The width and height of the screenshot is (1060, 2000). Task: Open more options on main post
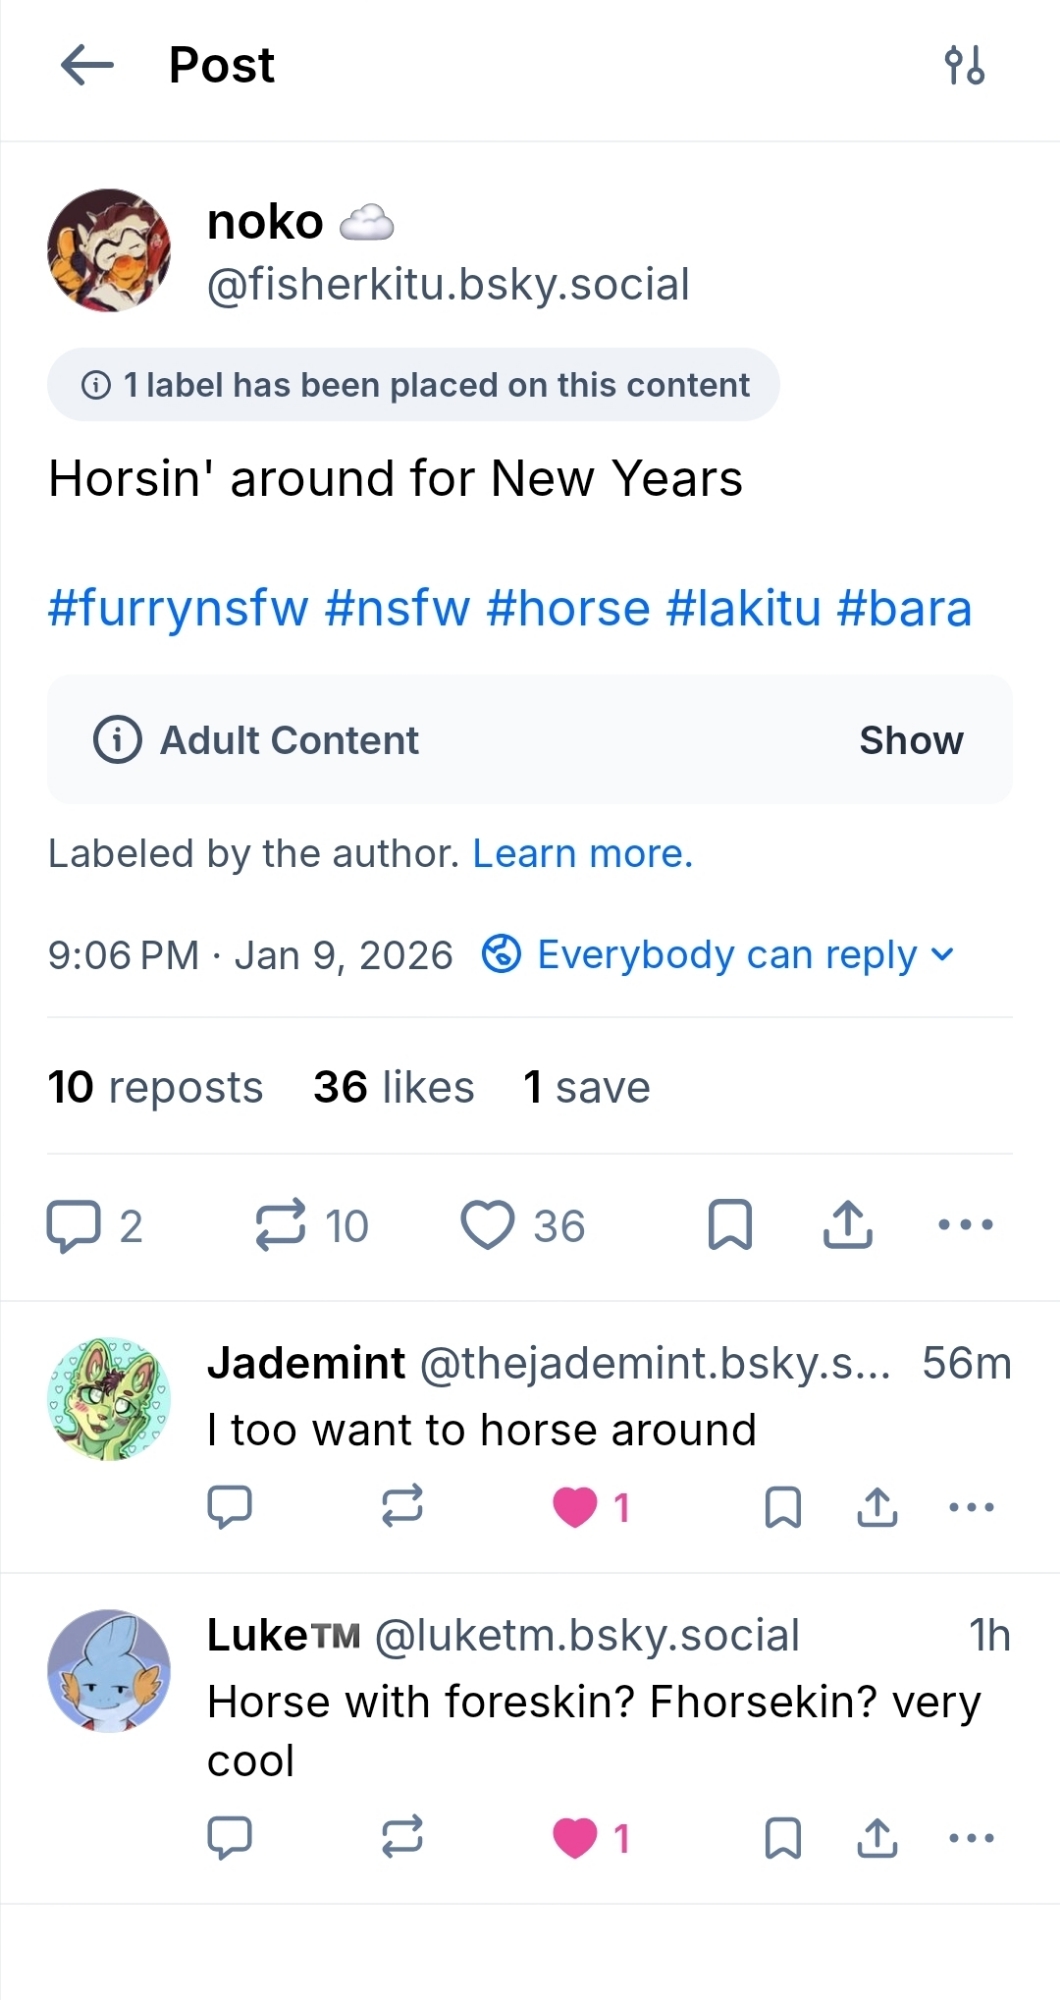coord(965,1225)
